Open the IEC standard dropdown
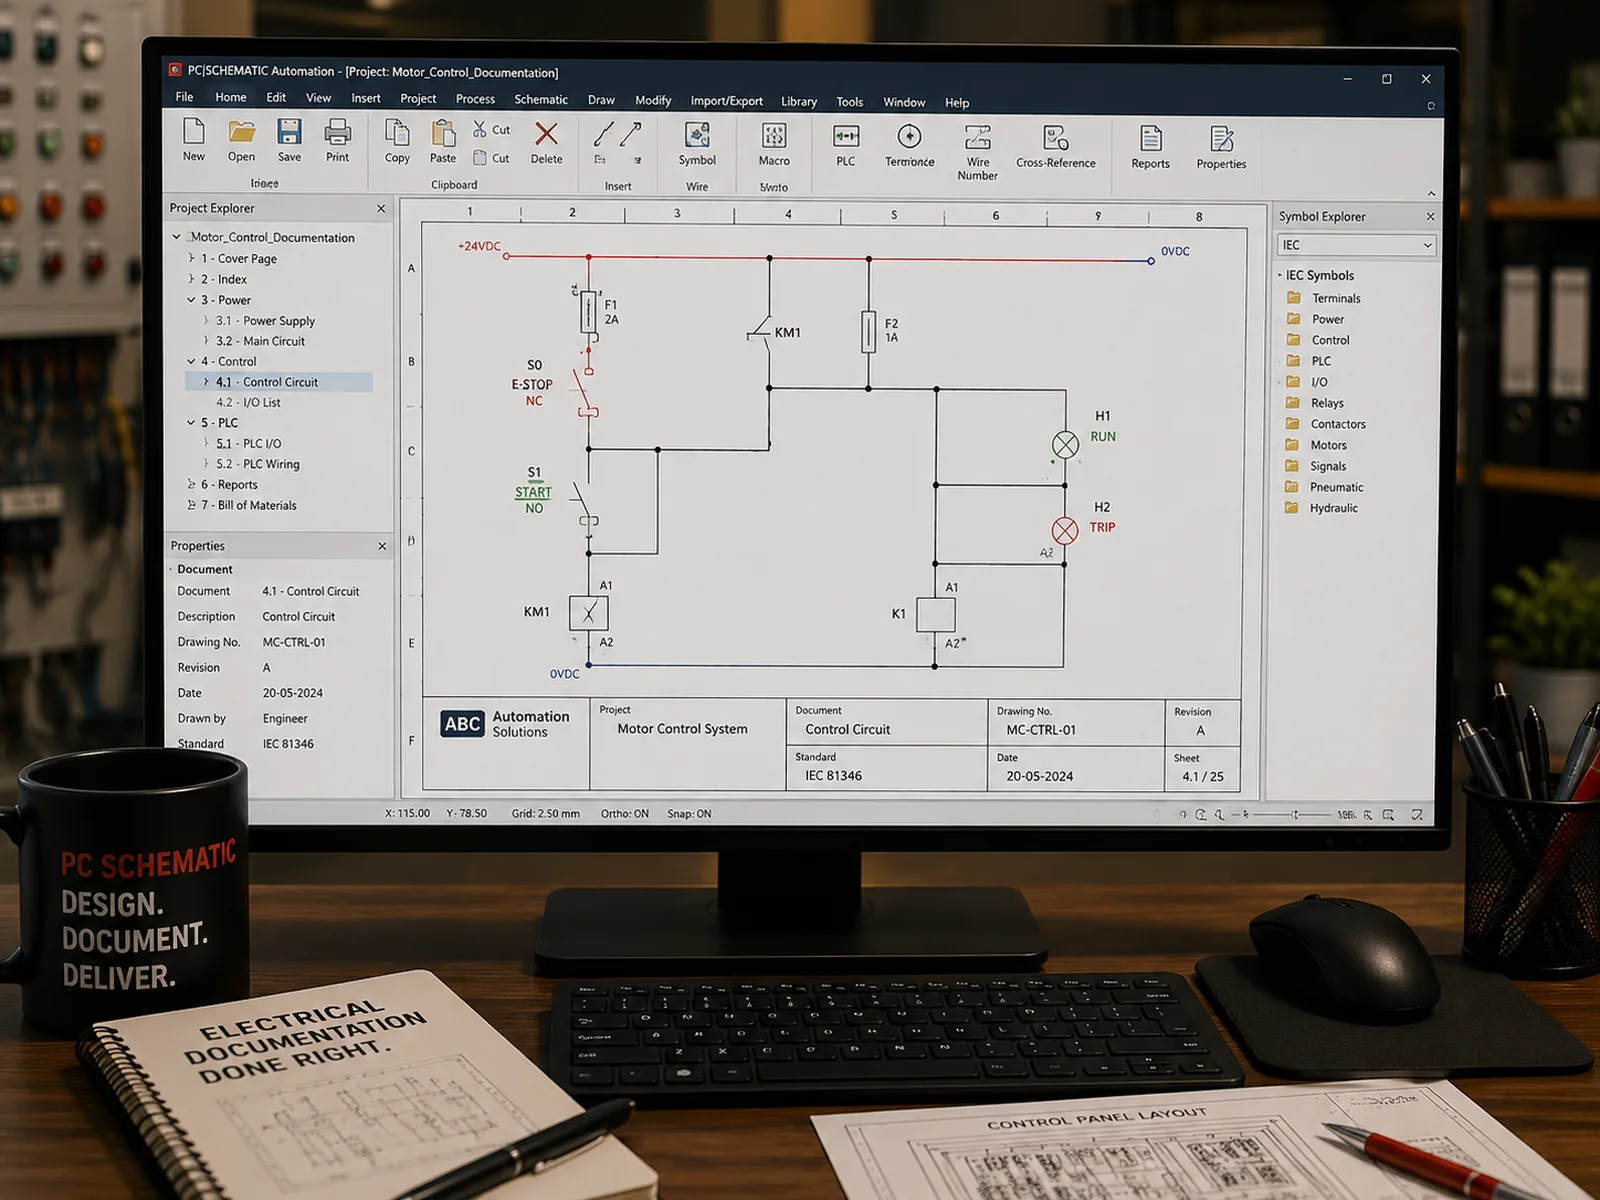 pyautogui.click(x=1357, y=245)
